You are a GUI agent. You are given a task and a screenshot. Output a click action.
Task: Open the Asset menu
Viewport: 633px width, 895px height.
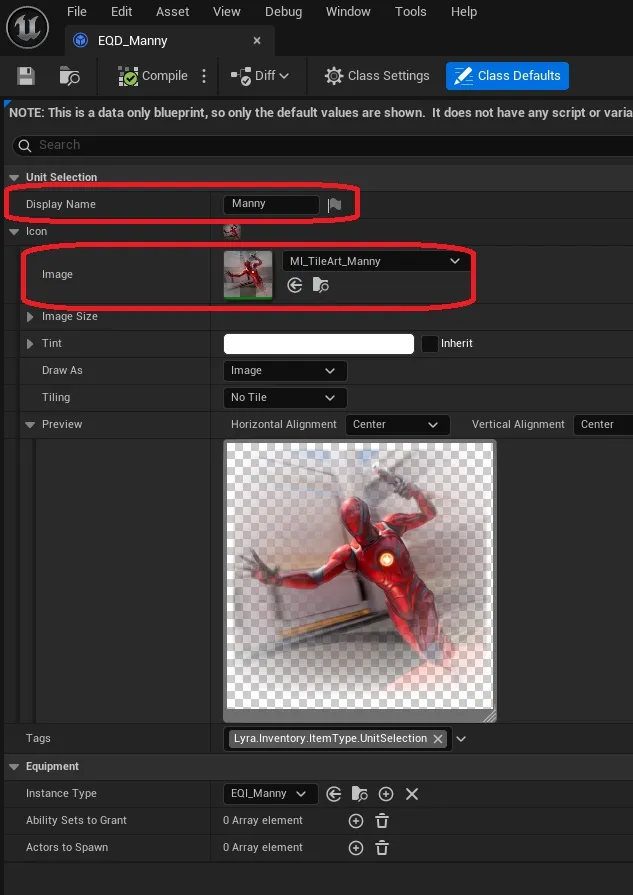(x=172, y=12)
